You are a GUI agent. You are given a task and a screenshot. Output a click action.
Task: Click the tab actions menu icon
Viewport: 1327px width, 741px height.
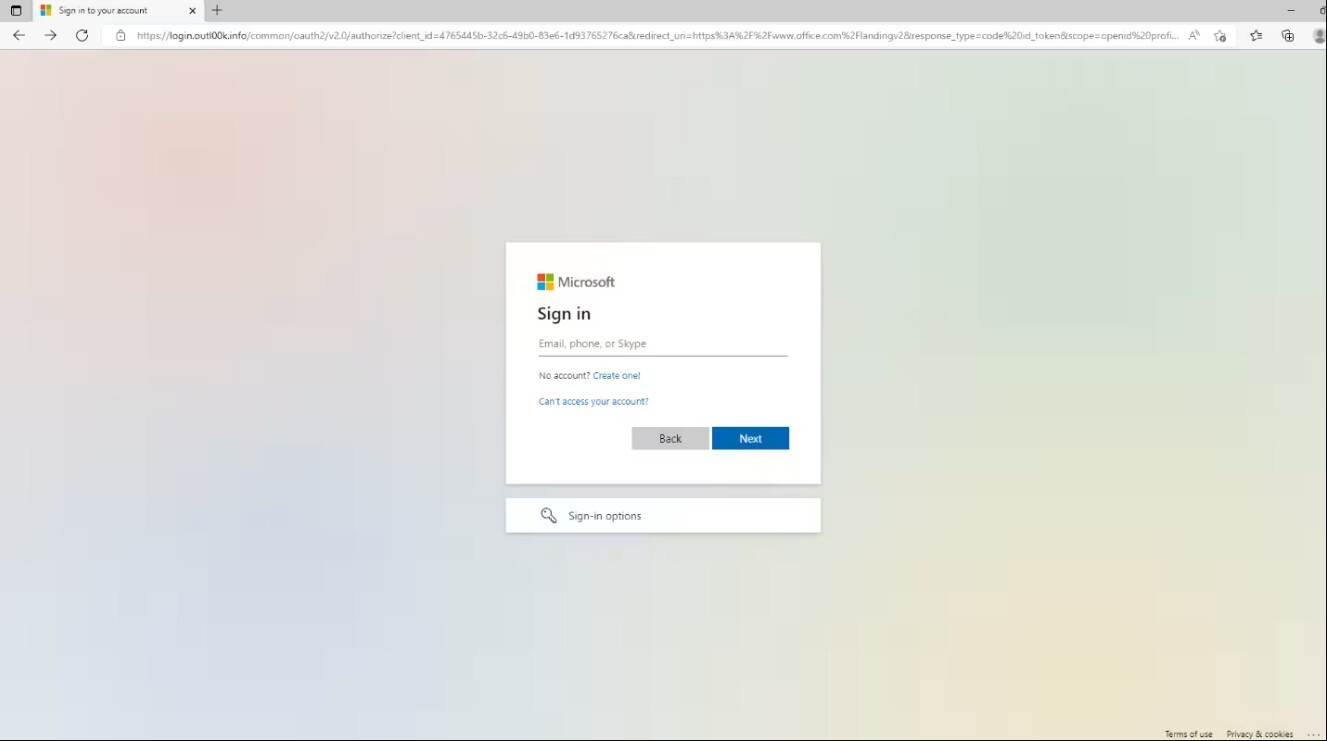click(16, 11)
